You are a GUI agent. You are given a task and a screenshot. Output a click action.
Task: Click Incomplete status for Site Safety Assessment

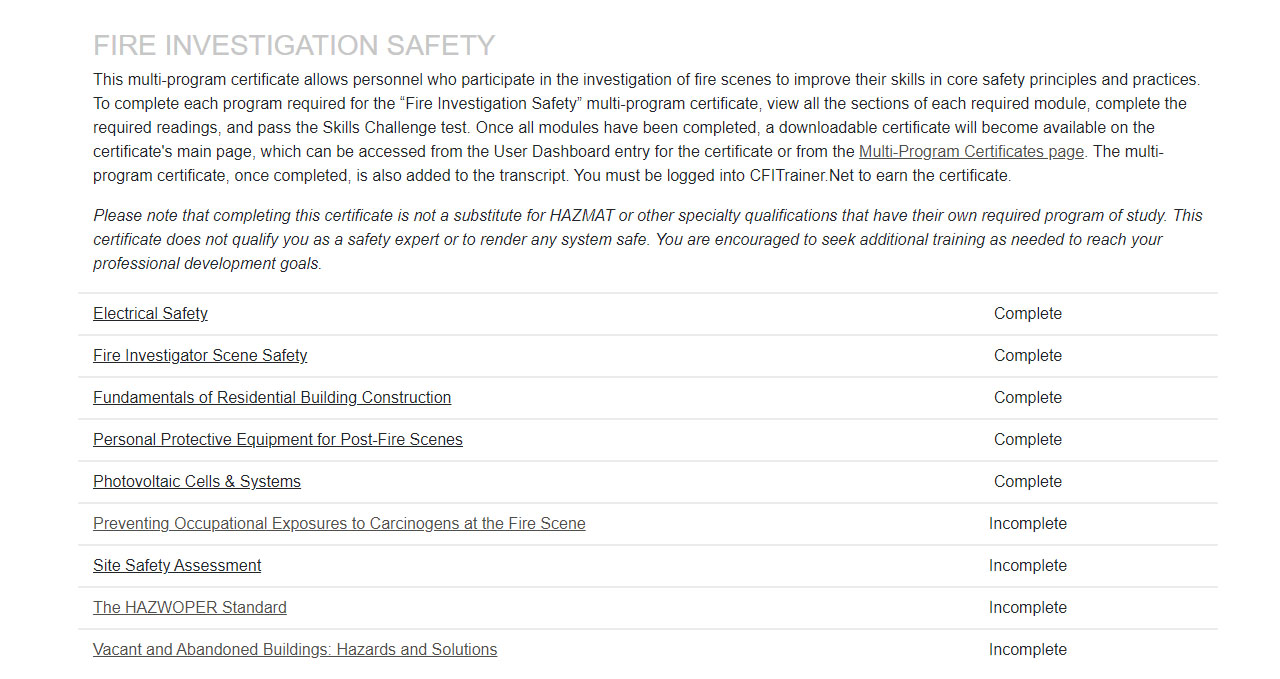(x=1028, y=565)
